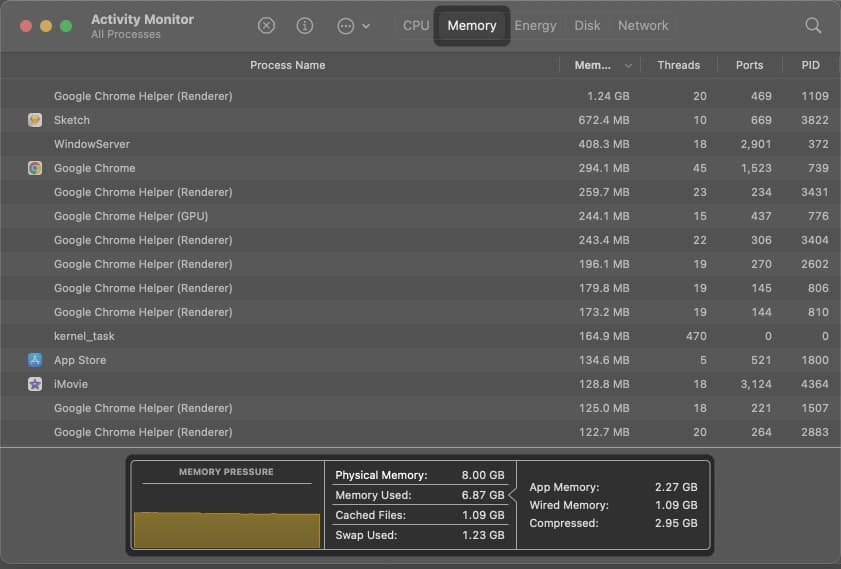Sort by the Ports column header
Screen dimensions: 841x569
click(749, 65)
